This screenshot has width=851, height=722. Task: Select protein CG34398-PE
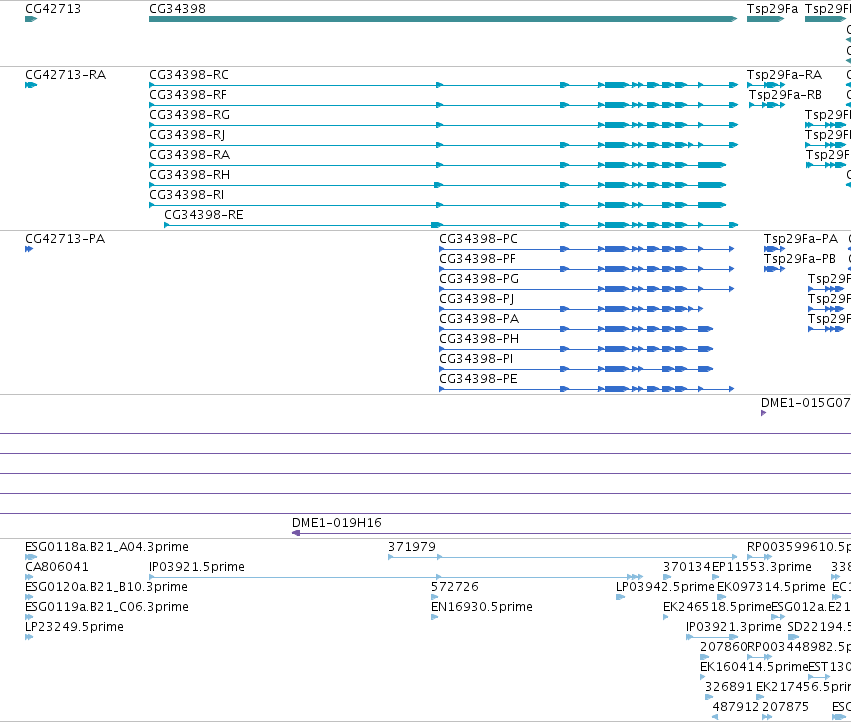point(478,379)
